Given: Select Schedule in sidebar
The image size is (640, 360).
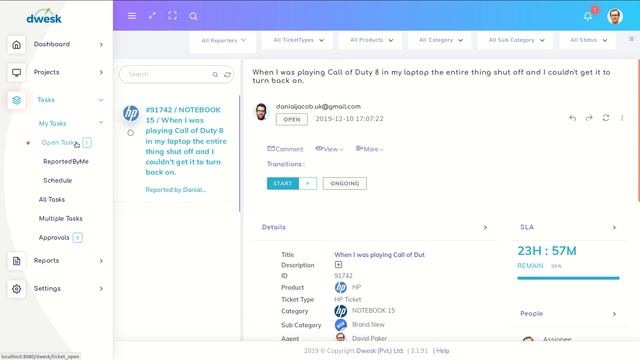Looking at the screenshot, I should tap(58, 180).
